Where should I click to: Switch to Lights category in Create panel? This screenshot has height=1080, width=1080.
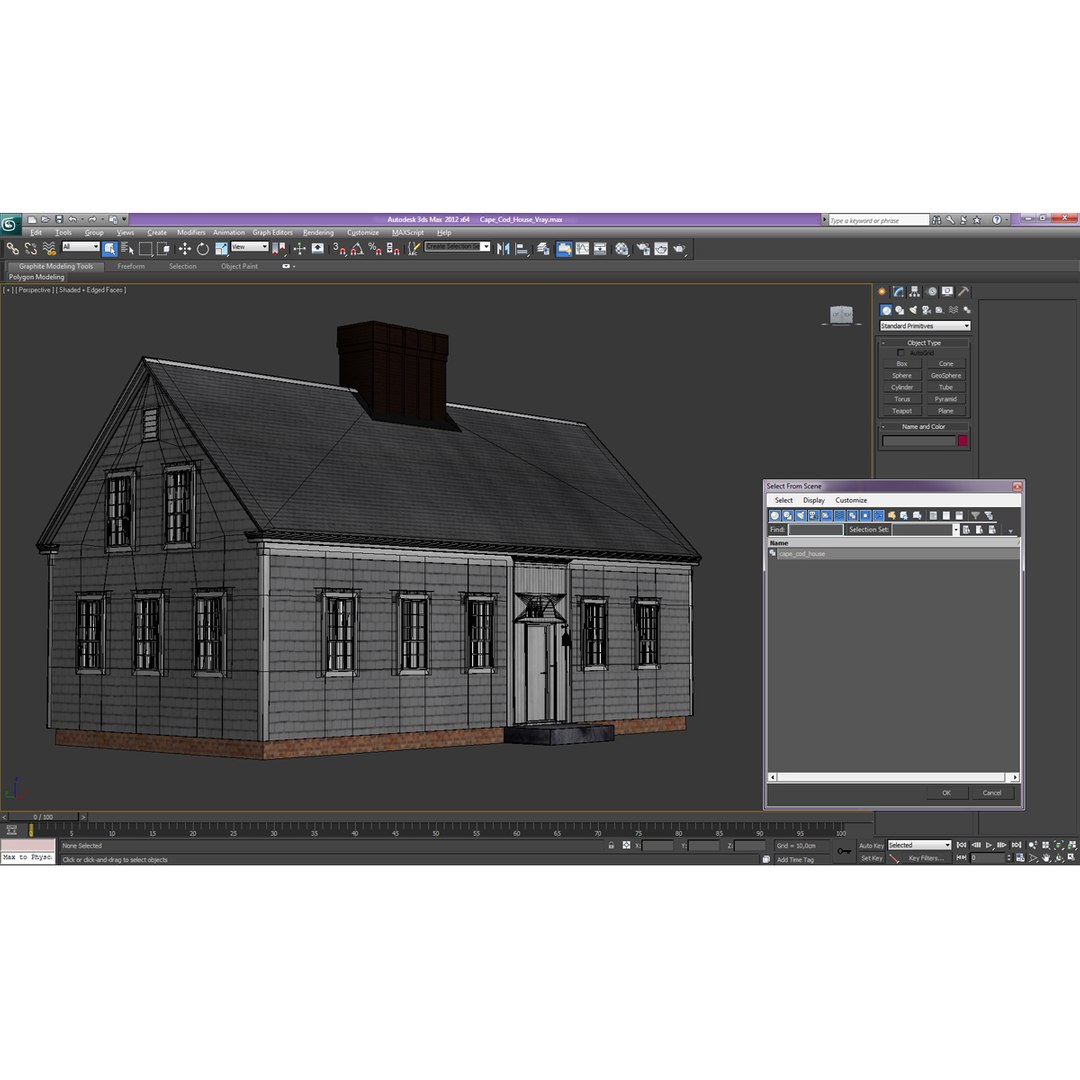[913, 310]
